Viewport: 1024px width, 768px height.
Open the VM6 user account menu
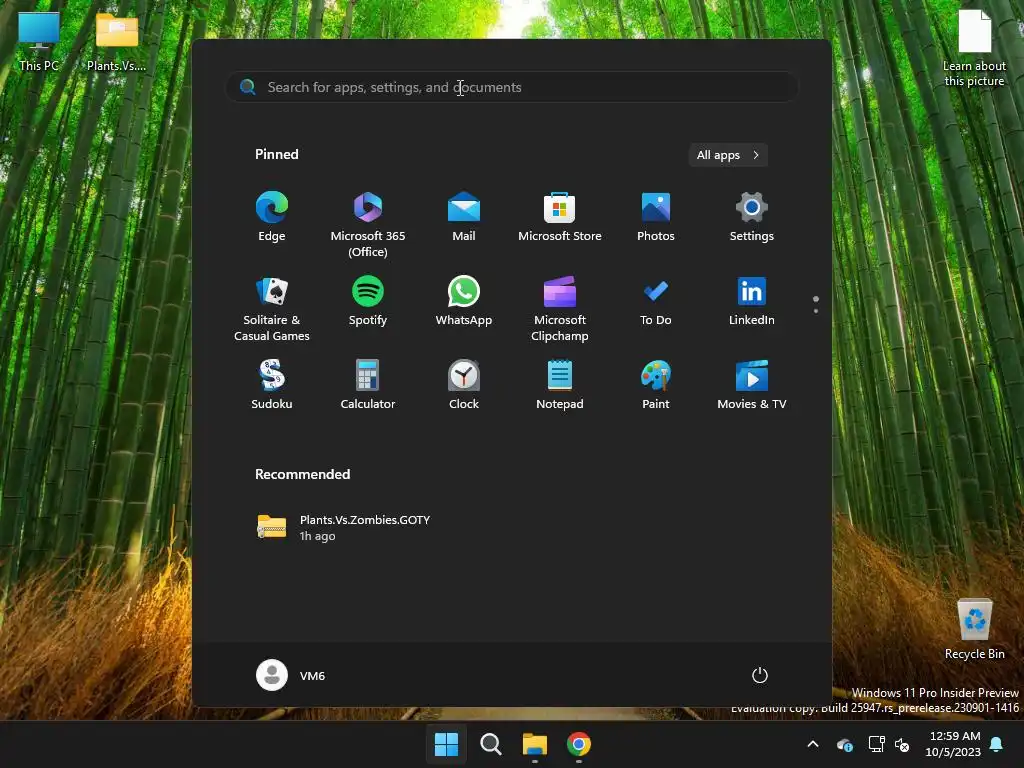291,675
